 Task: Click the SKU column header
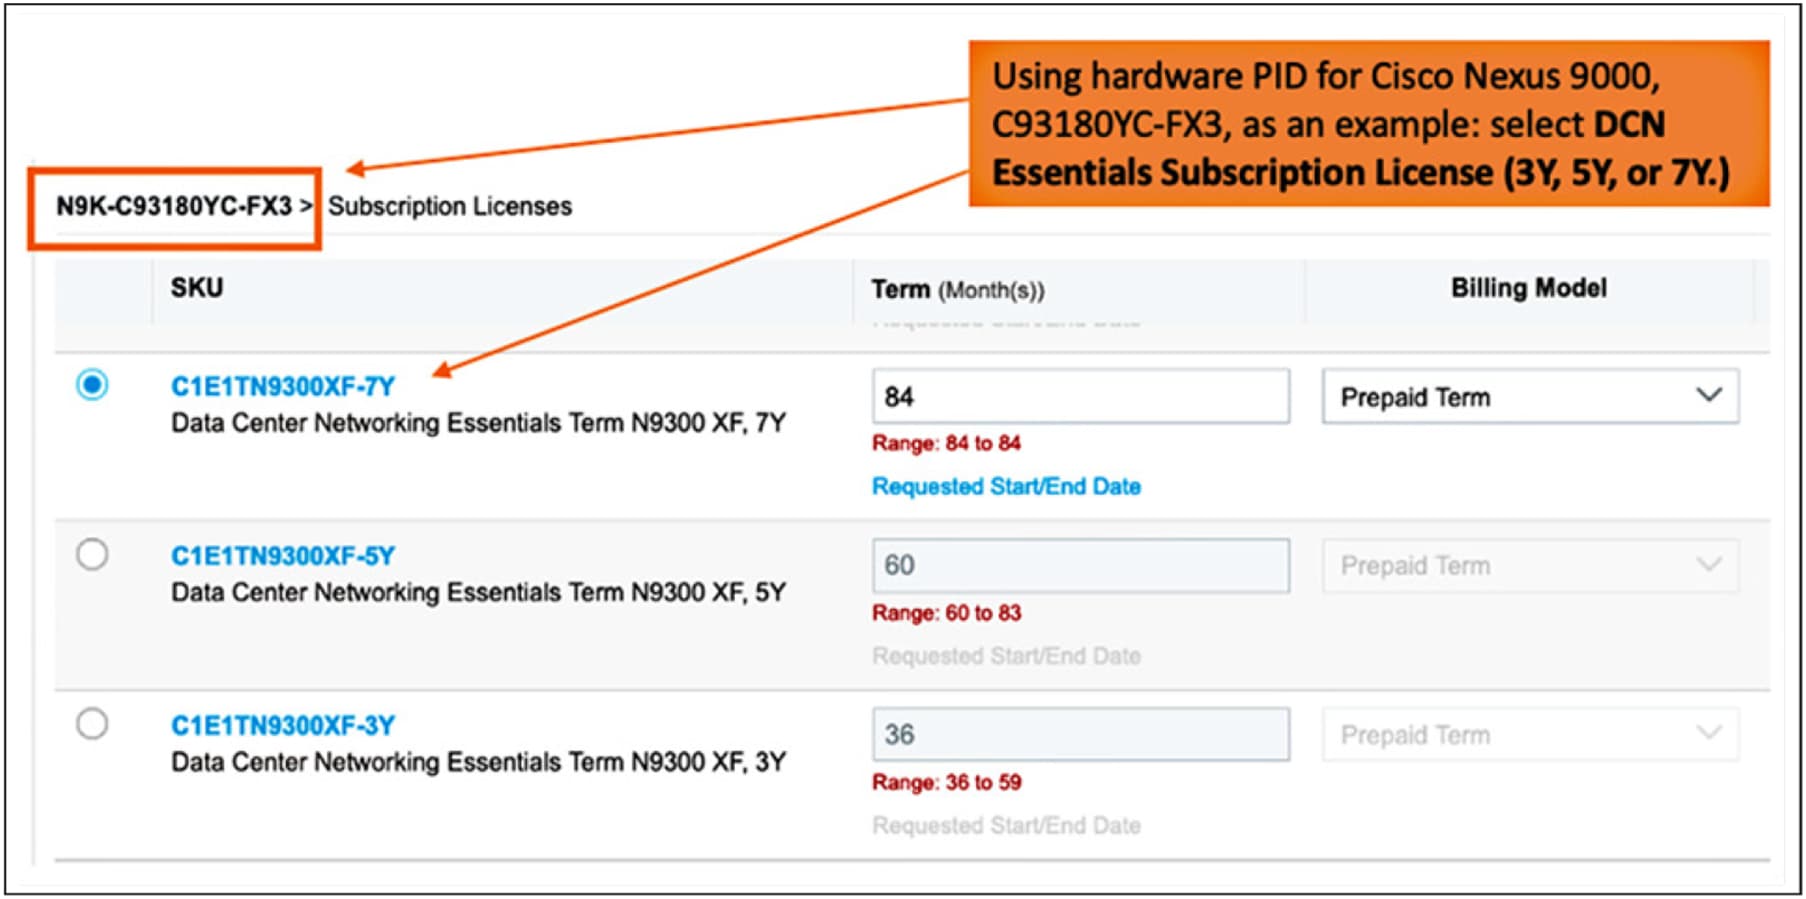(x=196, y=288)
